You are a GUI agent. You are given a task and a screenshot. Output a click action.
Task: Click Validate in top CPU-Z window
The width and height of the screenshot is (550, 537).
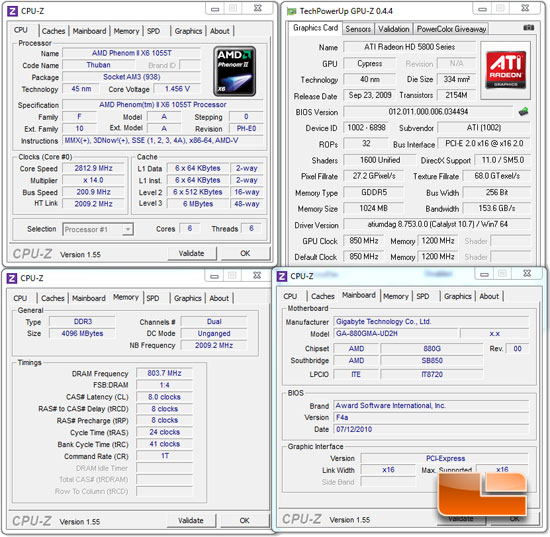pos(192,253)
